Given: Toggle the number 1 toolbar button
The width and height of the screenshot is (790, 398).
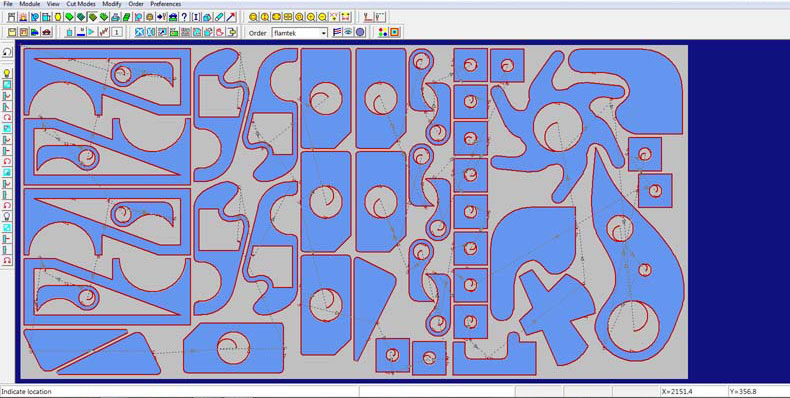Looking at the screenshot, I should (117, 32).
